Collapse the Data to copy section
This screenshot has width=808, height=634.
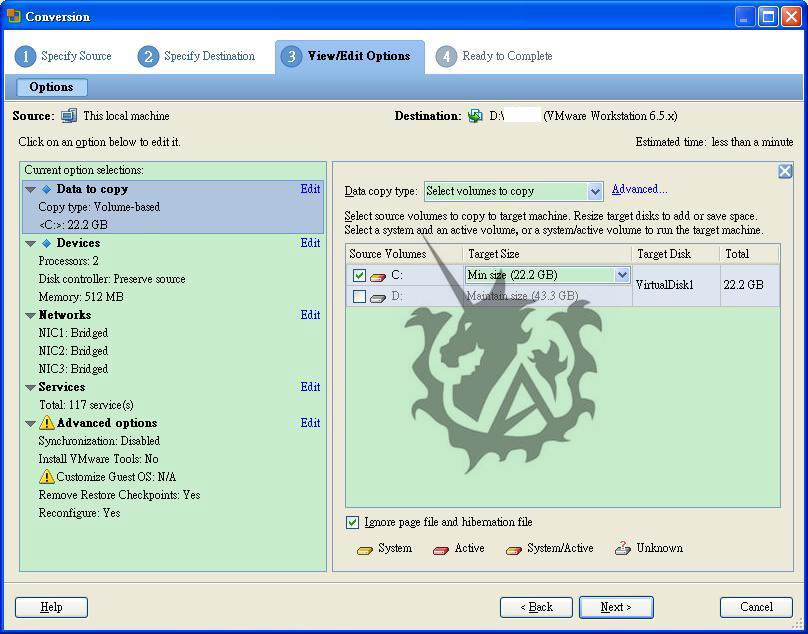30,190
